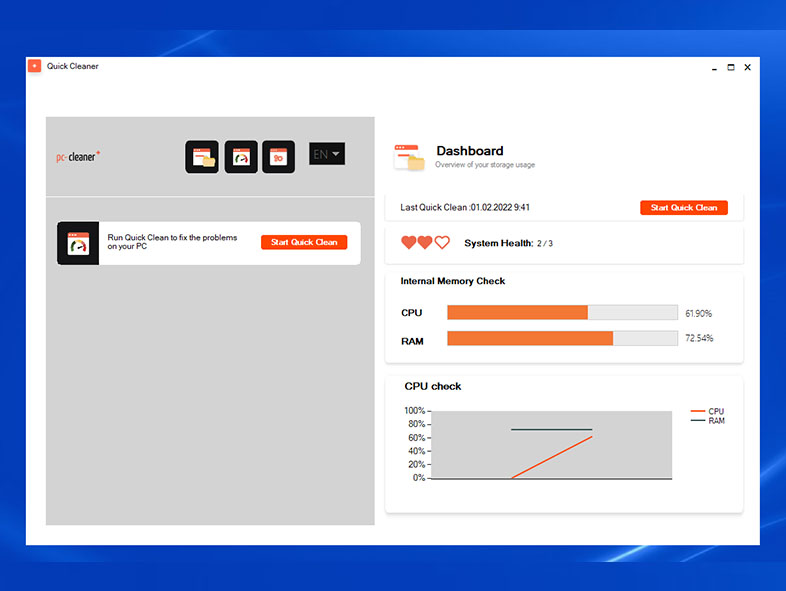Click the Dashboard folder icon beside the heading
Image resolution: width=786 pixels, height=591 pixels.
(409, 157)
